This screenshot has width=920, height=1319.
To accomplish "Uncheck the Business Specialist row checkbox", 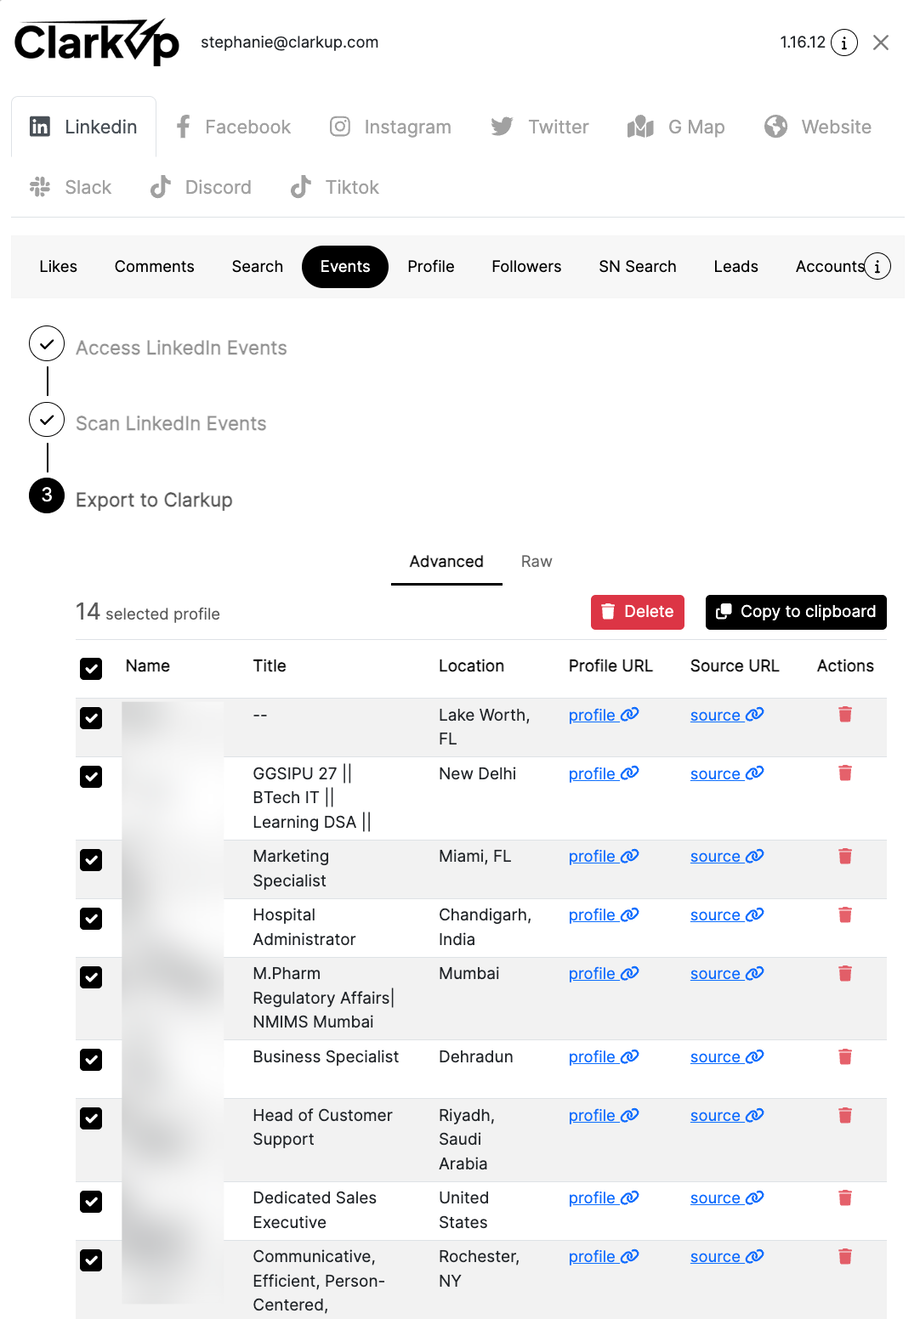I will [x=91, y=1059].
